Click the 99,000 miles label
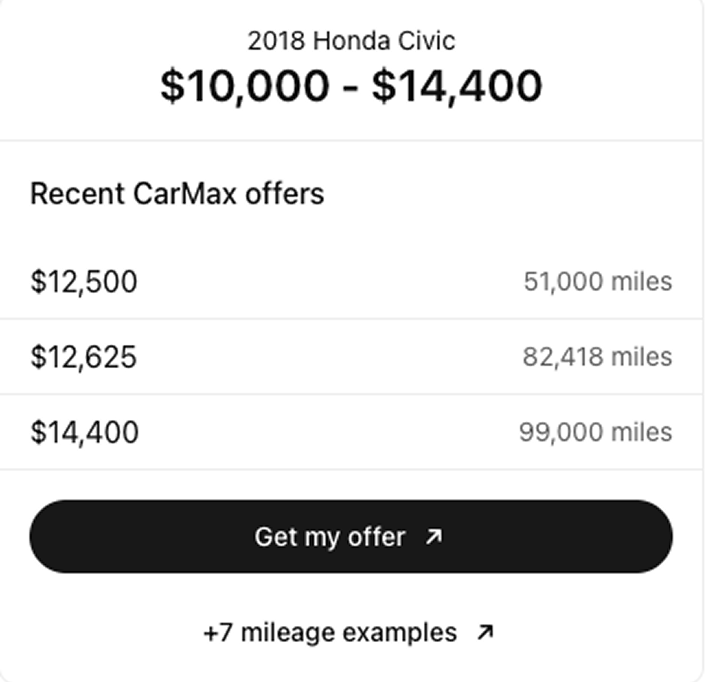706x682 pixels. tap(595, 432)
